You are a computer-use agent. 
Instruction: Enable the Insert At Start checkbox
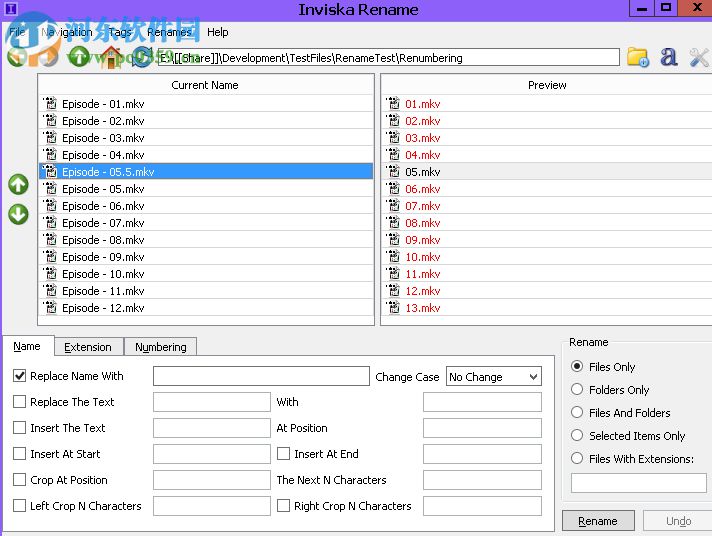(20, 454)
